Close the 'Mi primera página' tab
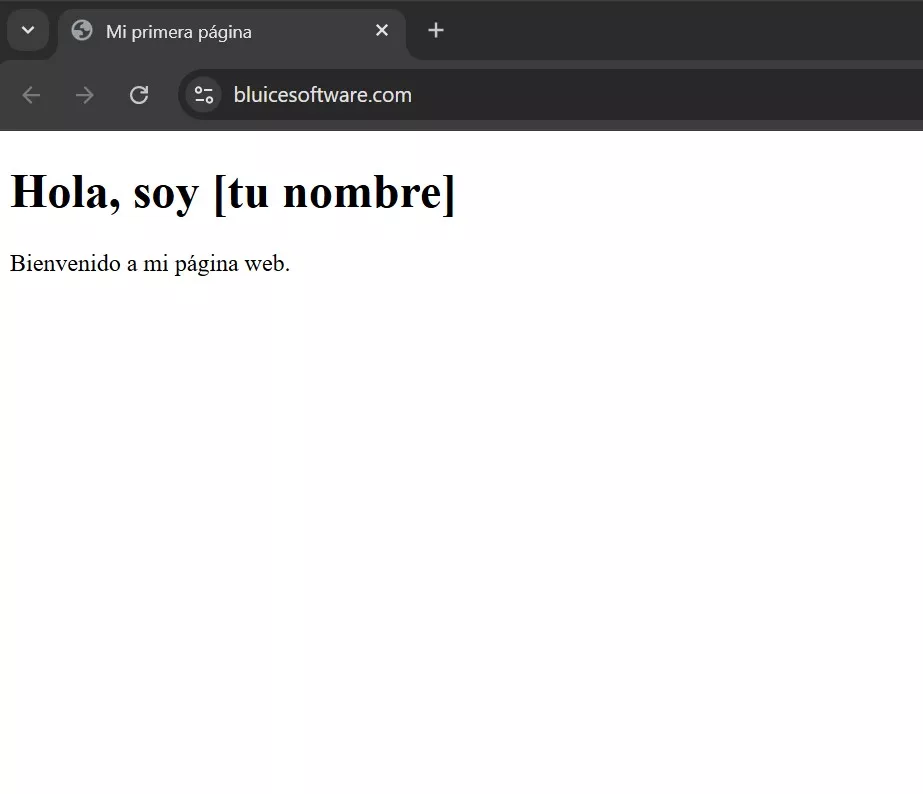The height and width of the screenshot is (794, 923). 381,31
